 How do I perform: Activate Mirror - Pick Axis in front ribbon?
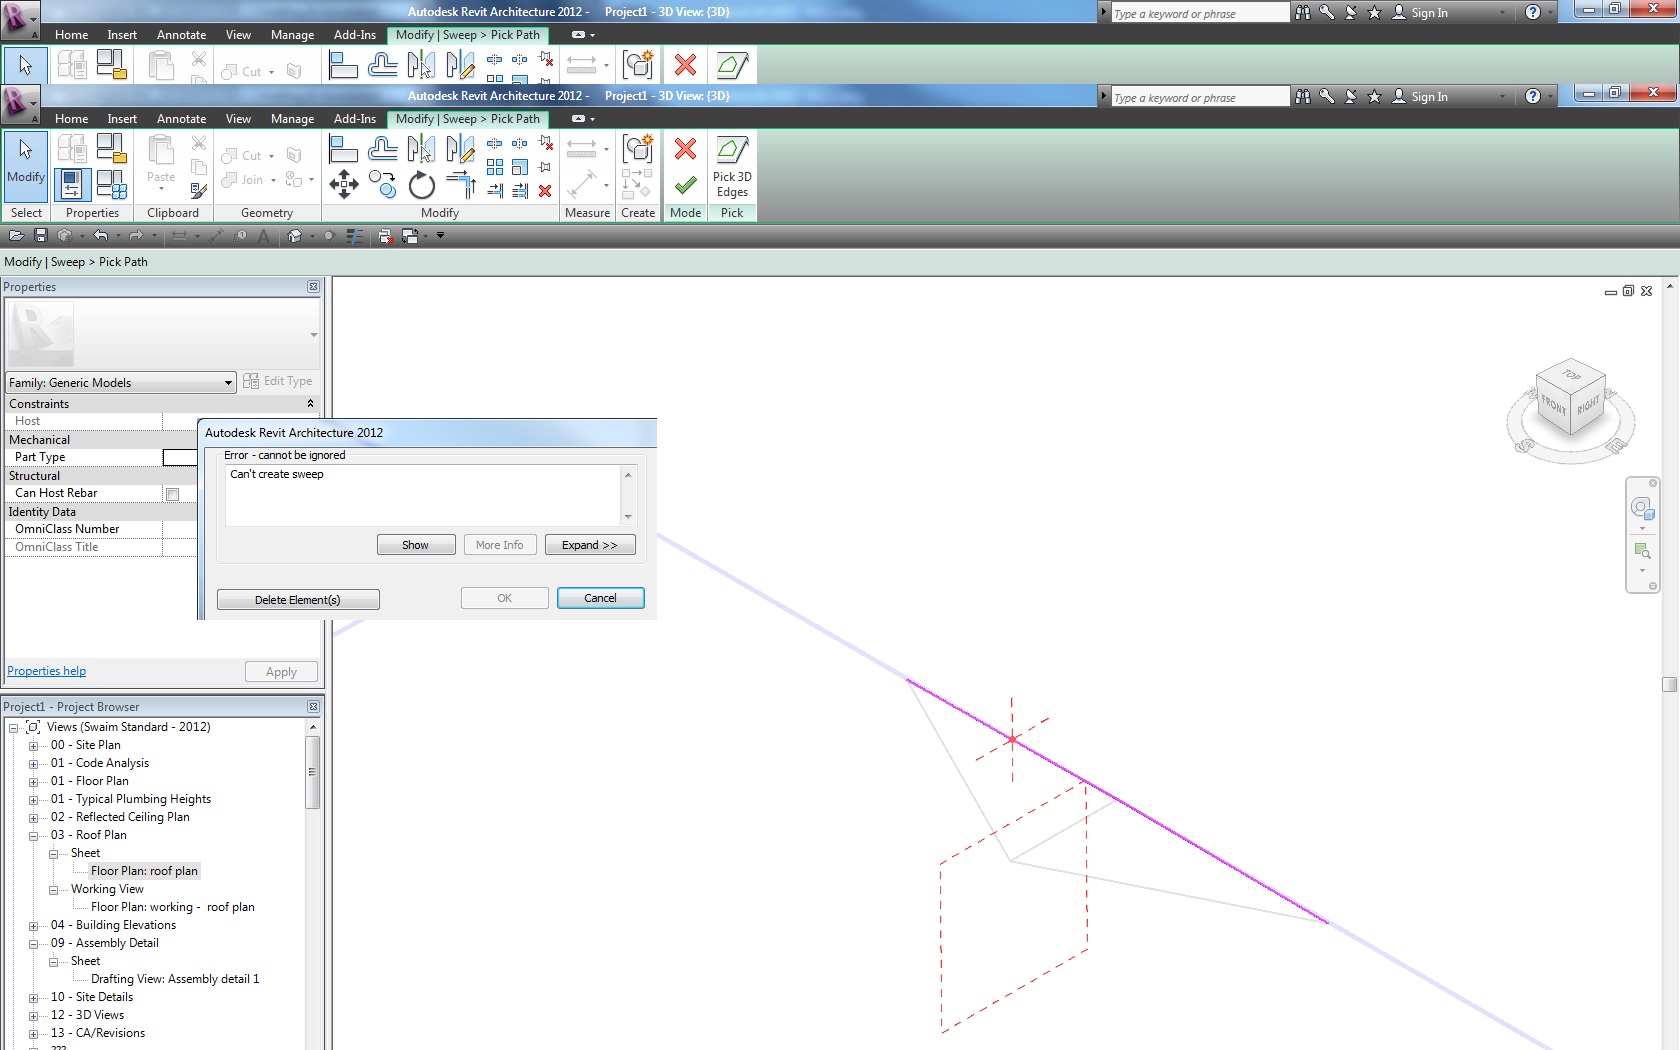pyautogui.click(x=421, y=149)
